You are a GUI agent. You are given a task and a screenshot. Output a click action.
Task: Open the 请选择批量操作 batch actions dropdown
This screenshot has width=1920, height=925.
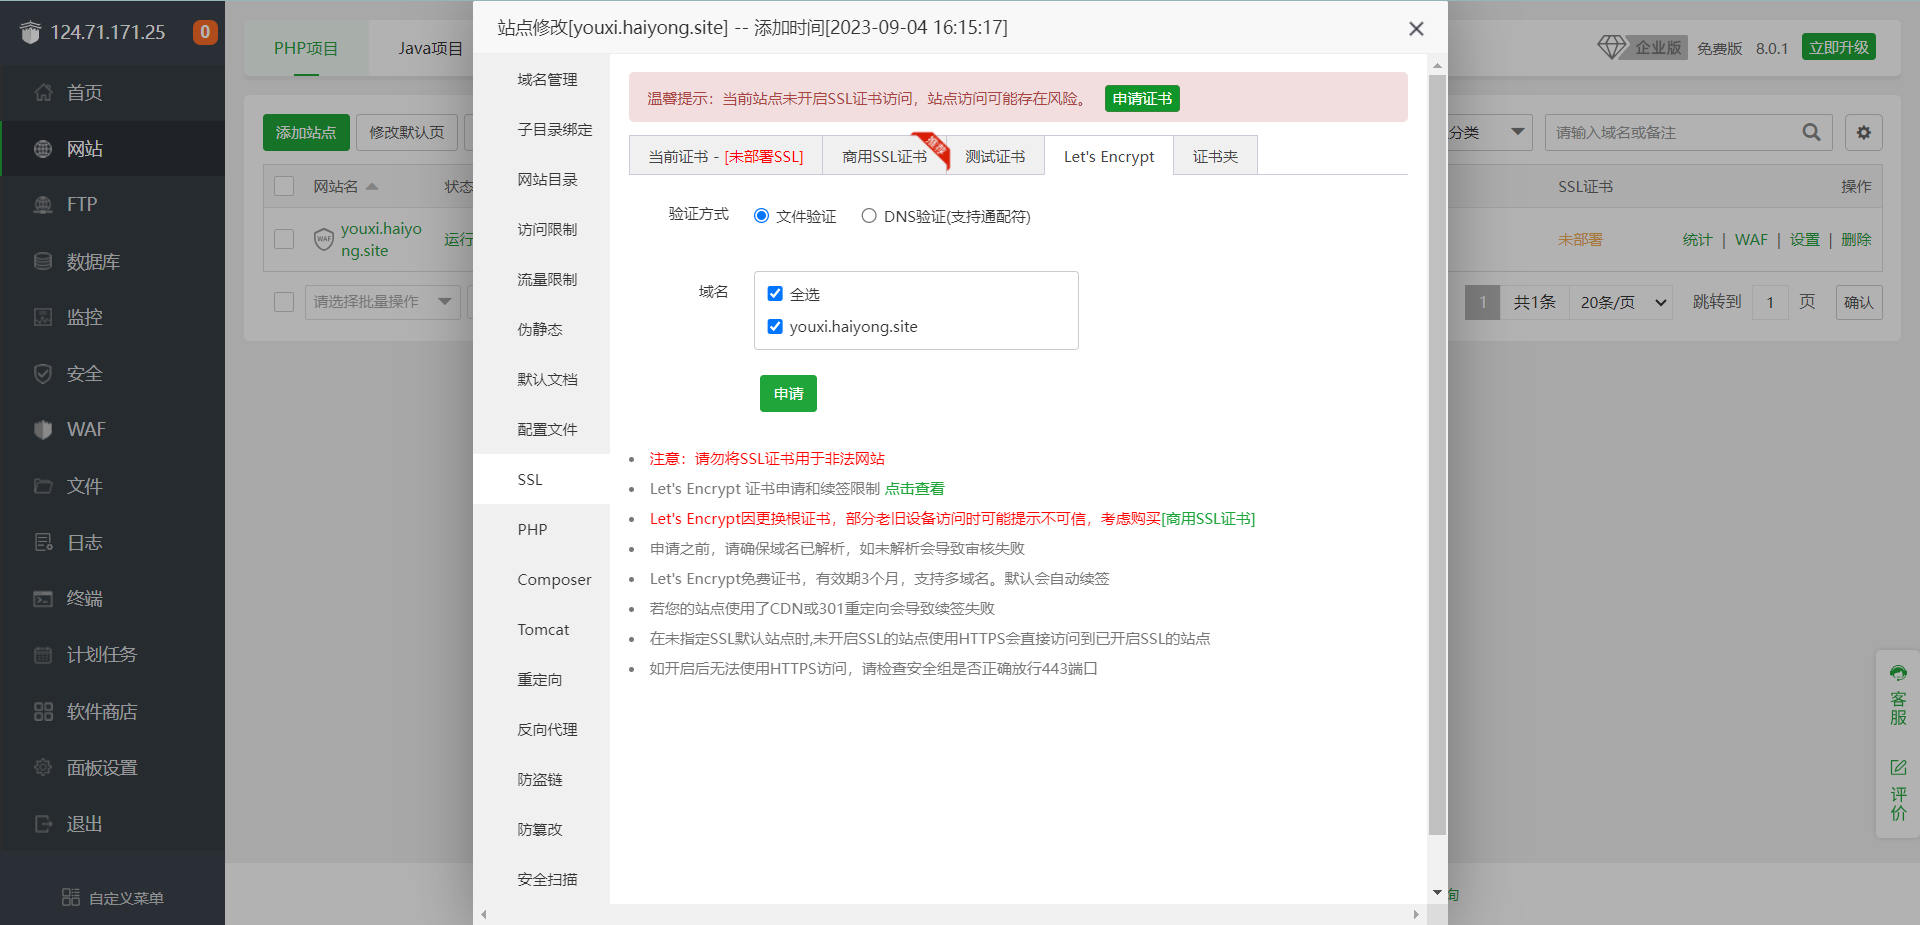[381, 301]
